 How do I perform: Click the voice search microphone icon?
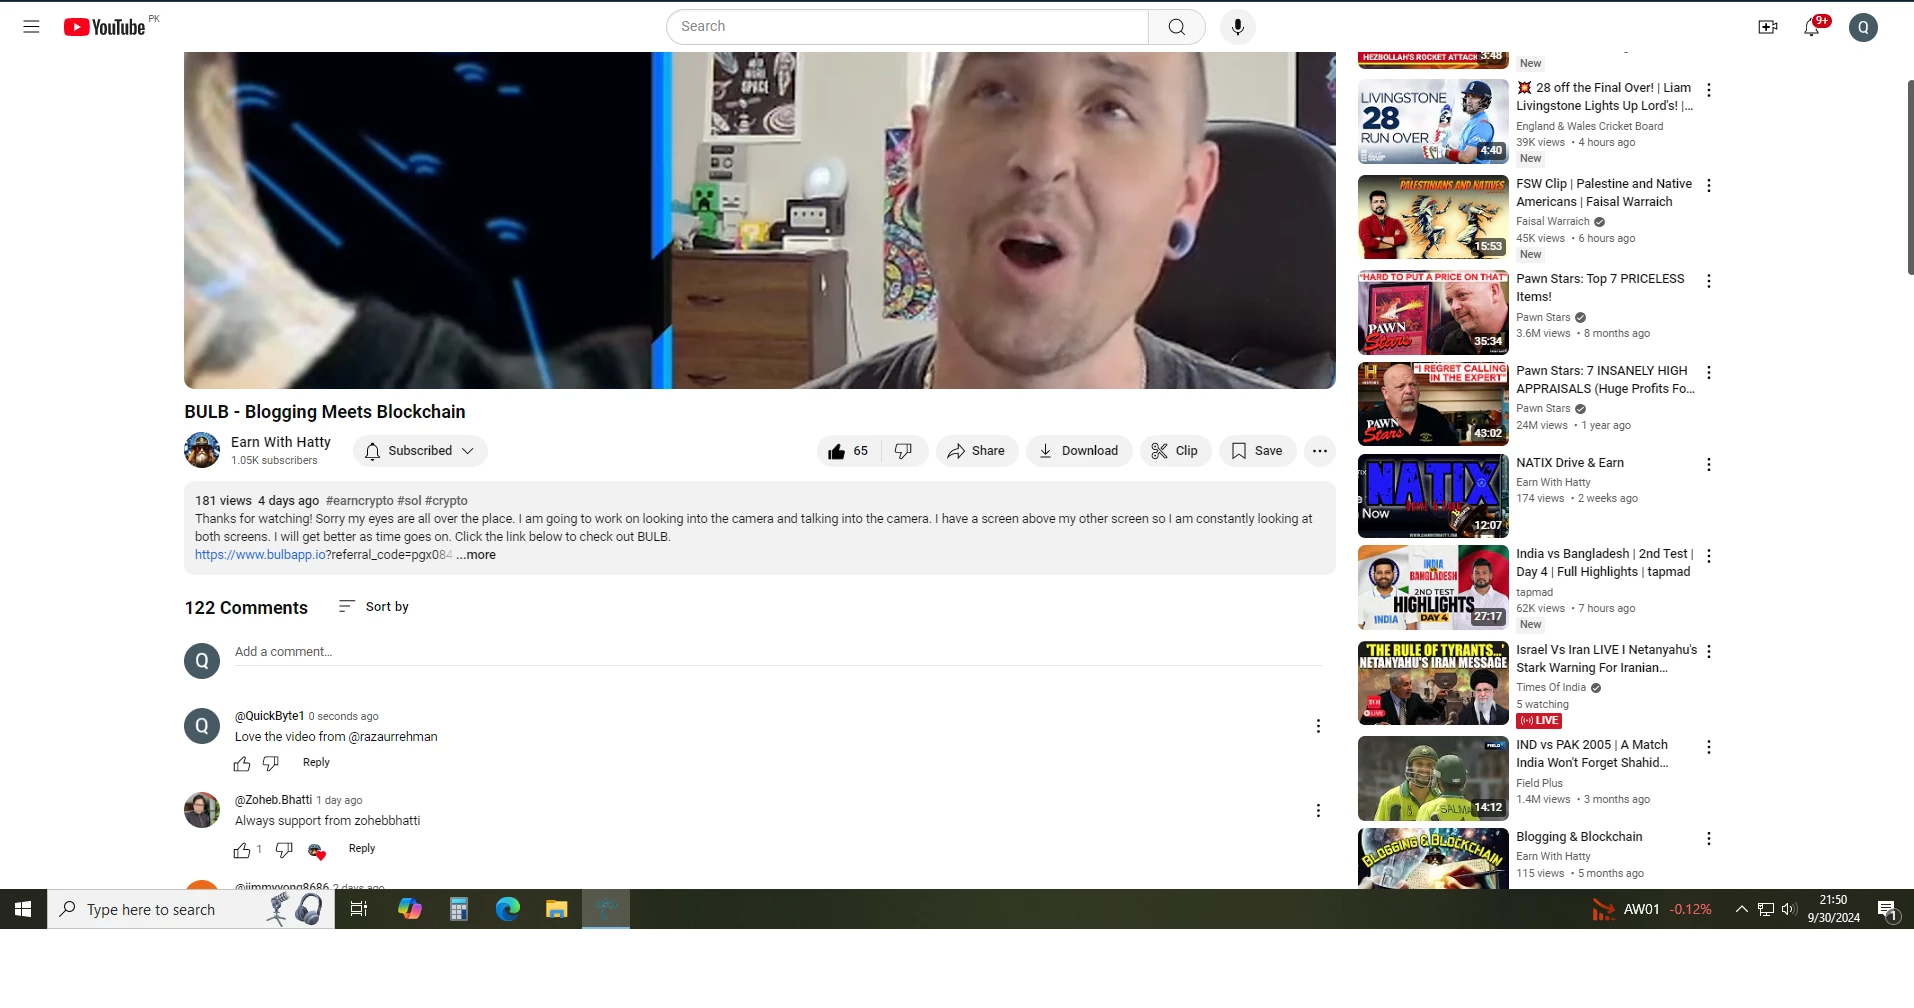pos(1237,27)
